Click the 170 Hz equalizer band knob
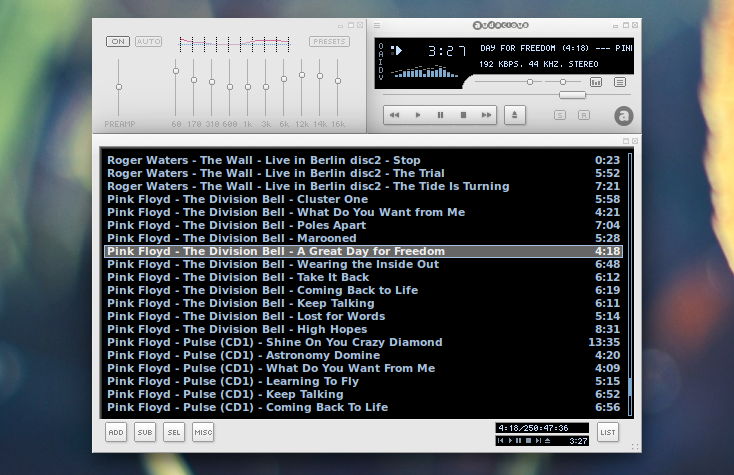Image resolution: width=734 pixels, height=475 pixels. click(194, 80)
